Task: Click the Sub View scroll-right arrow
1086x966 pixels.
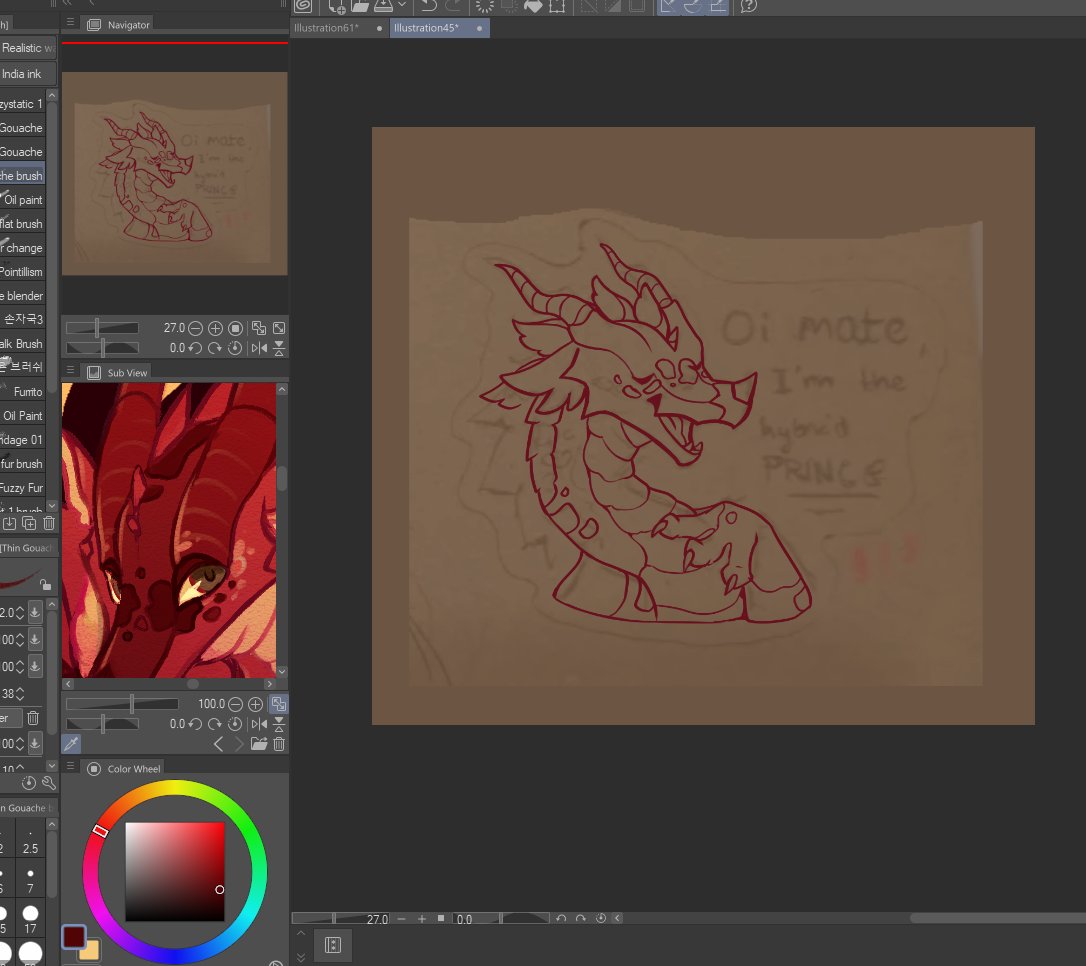Action: (269, 683)
